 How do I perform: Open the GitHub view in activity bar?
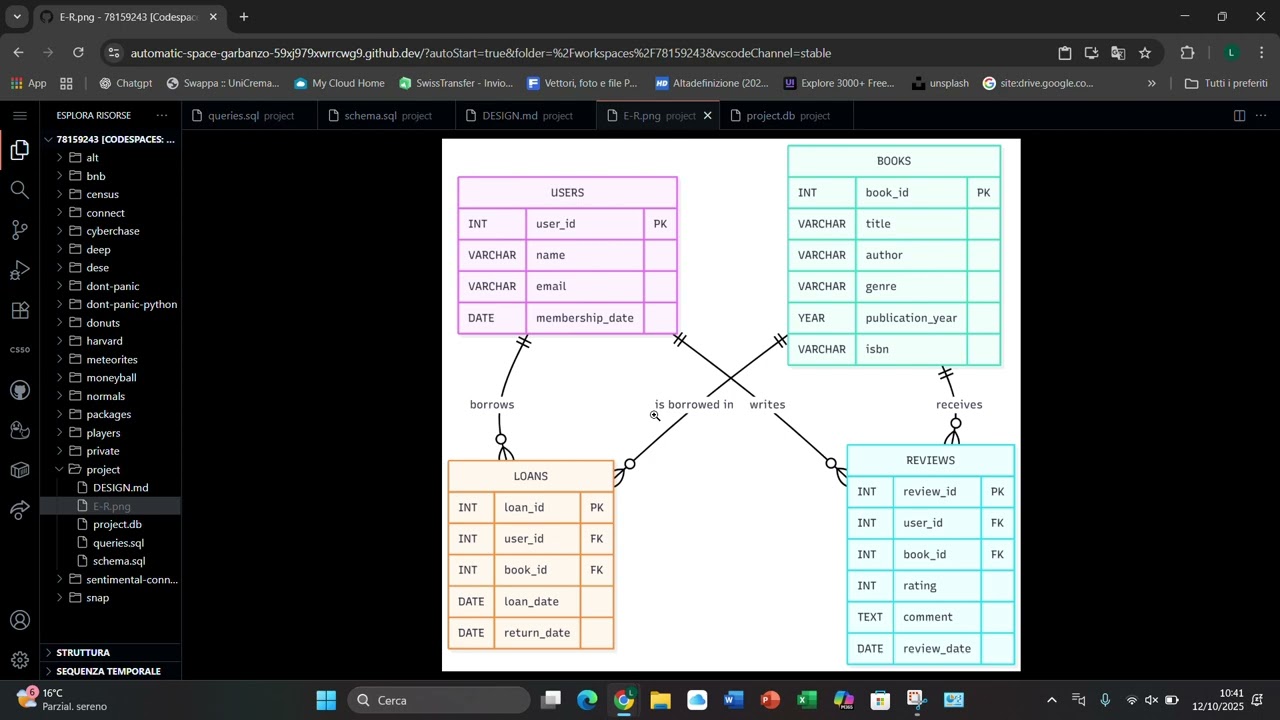click(x=20, y=390)
